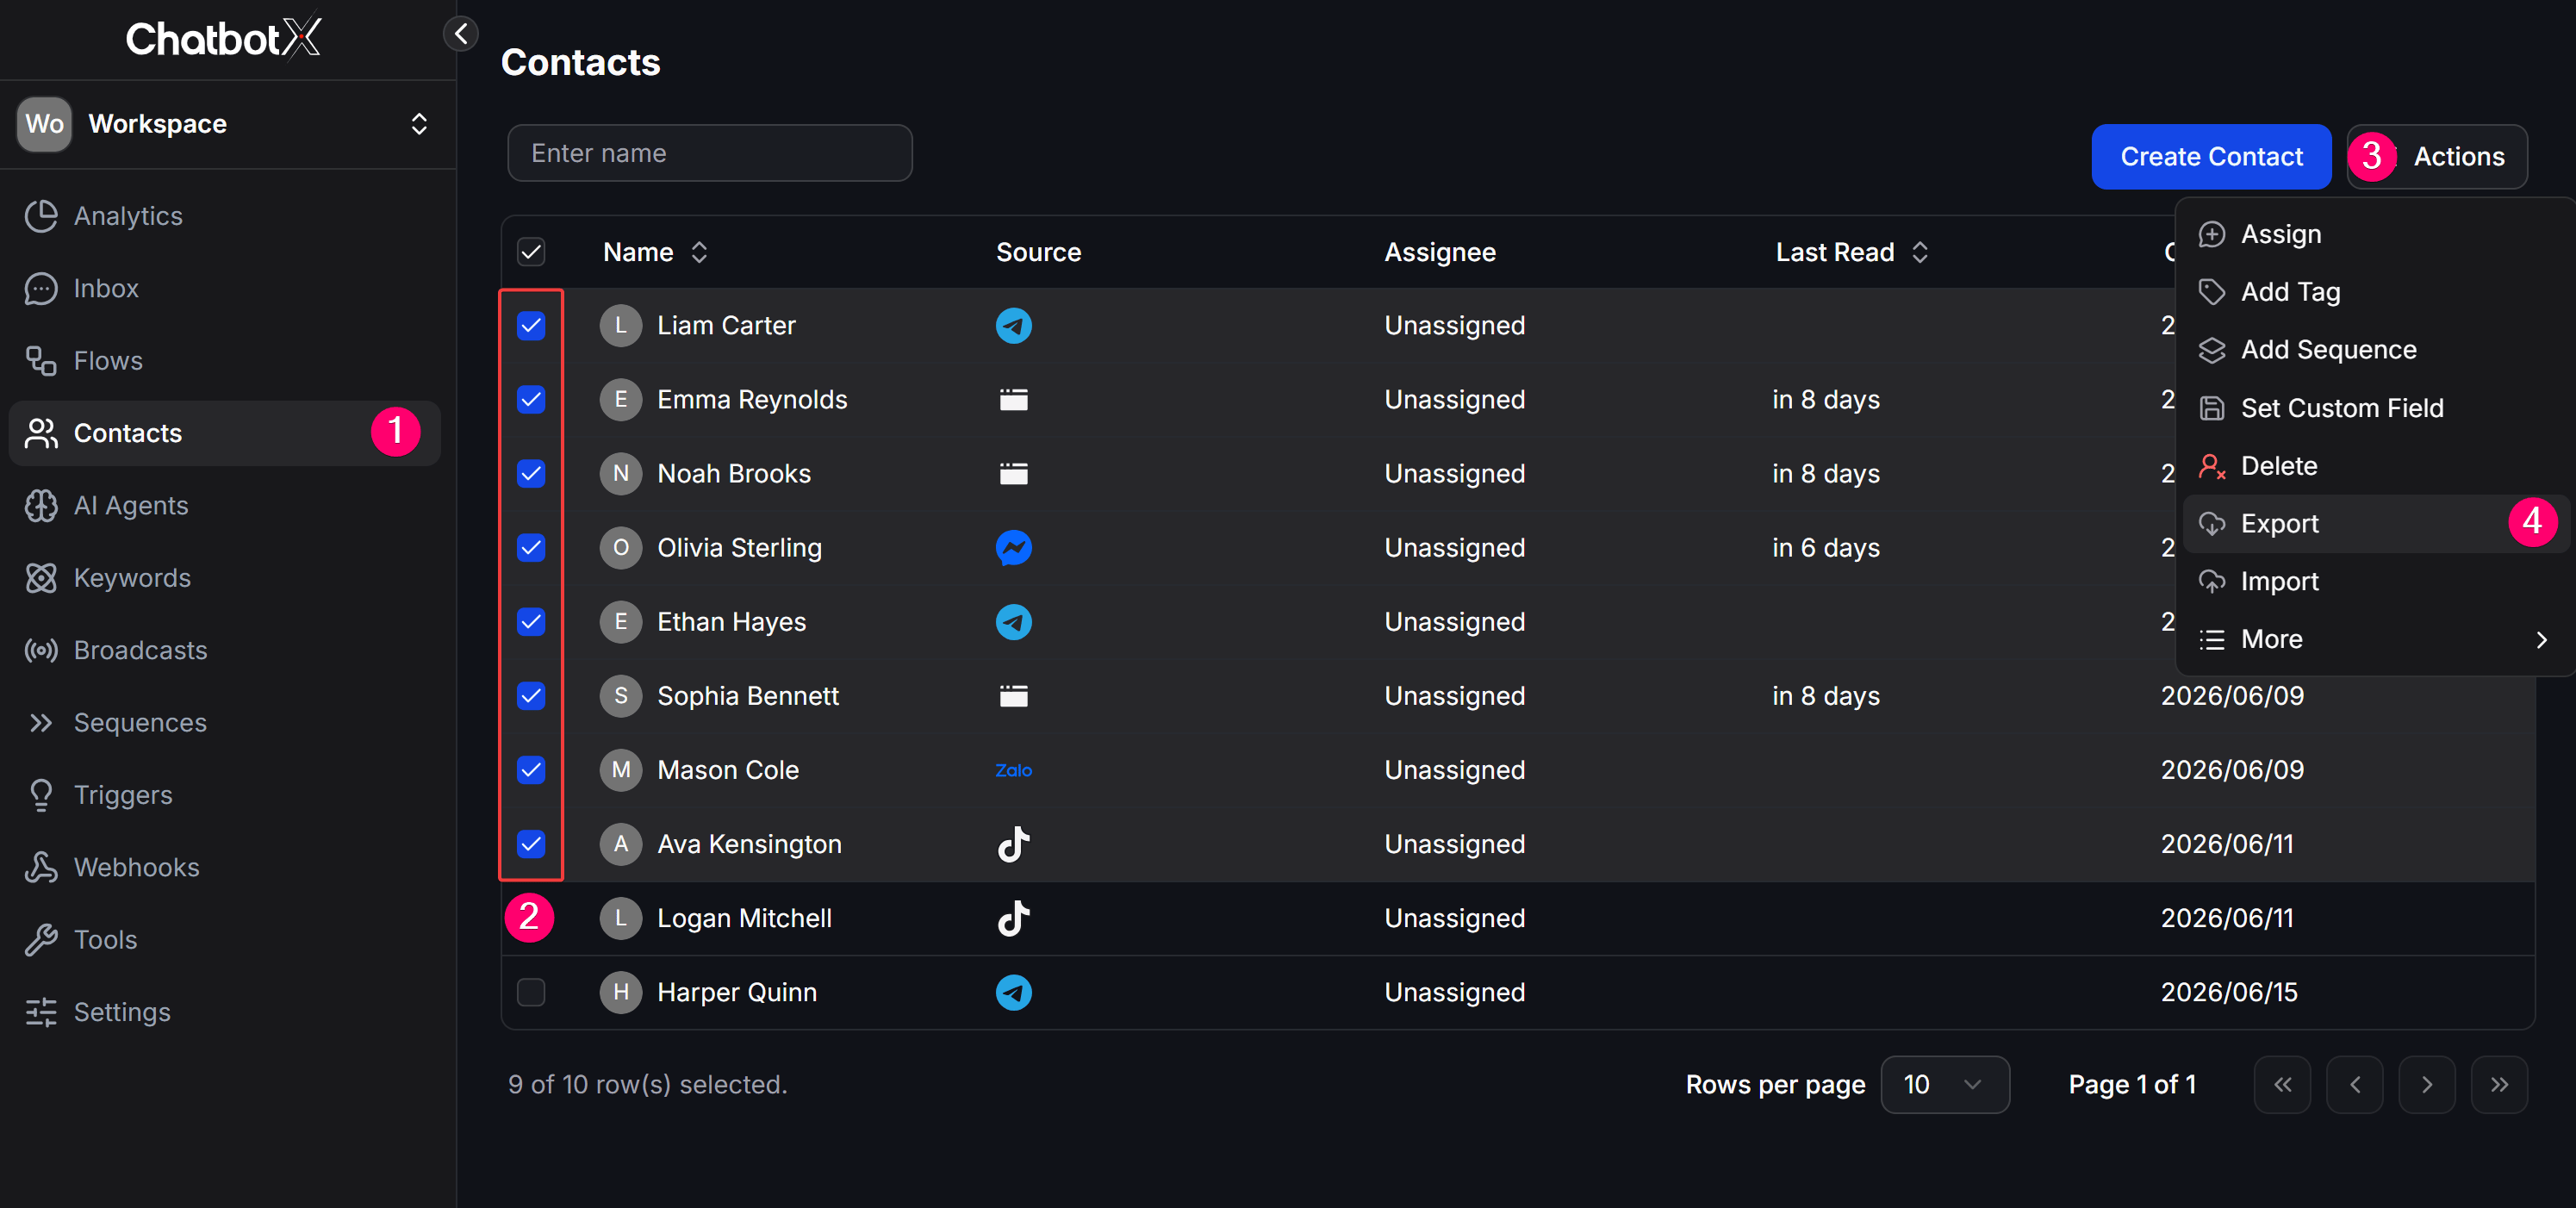Viewport: 2576px width, 1208px height.
Task: Go to Flows via its sidebar icon
Action: (x=40, y=361)
